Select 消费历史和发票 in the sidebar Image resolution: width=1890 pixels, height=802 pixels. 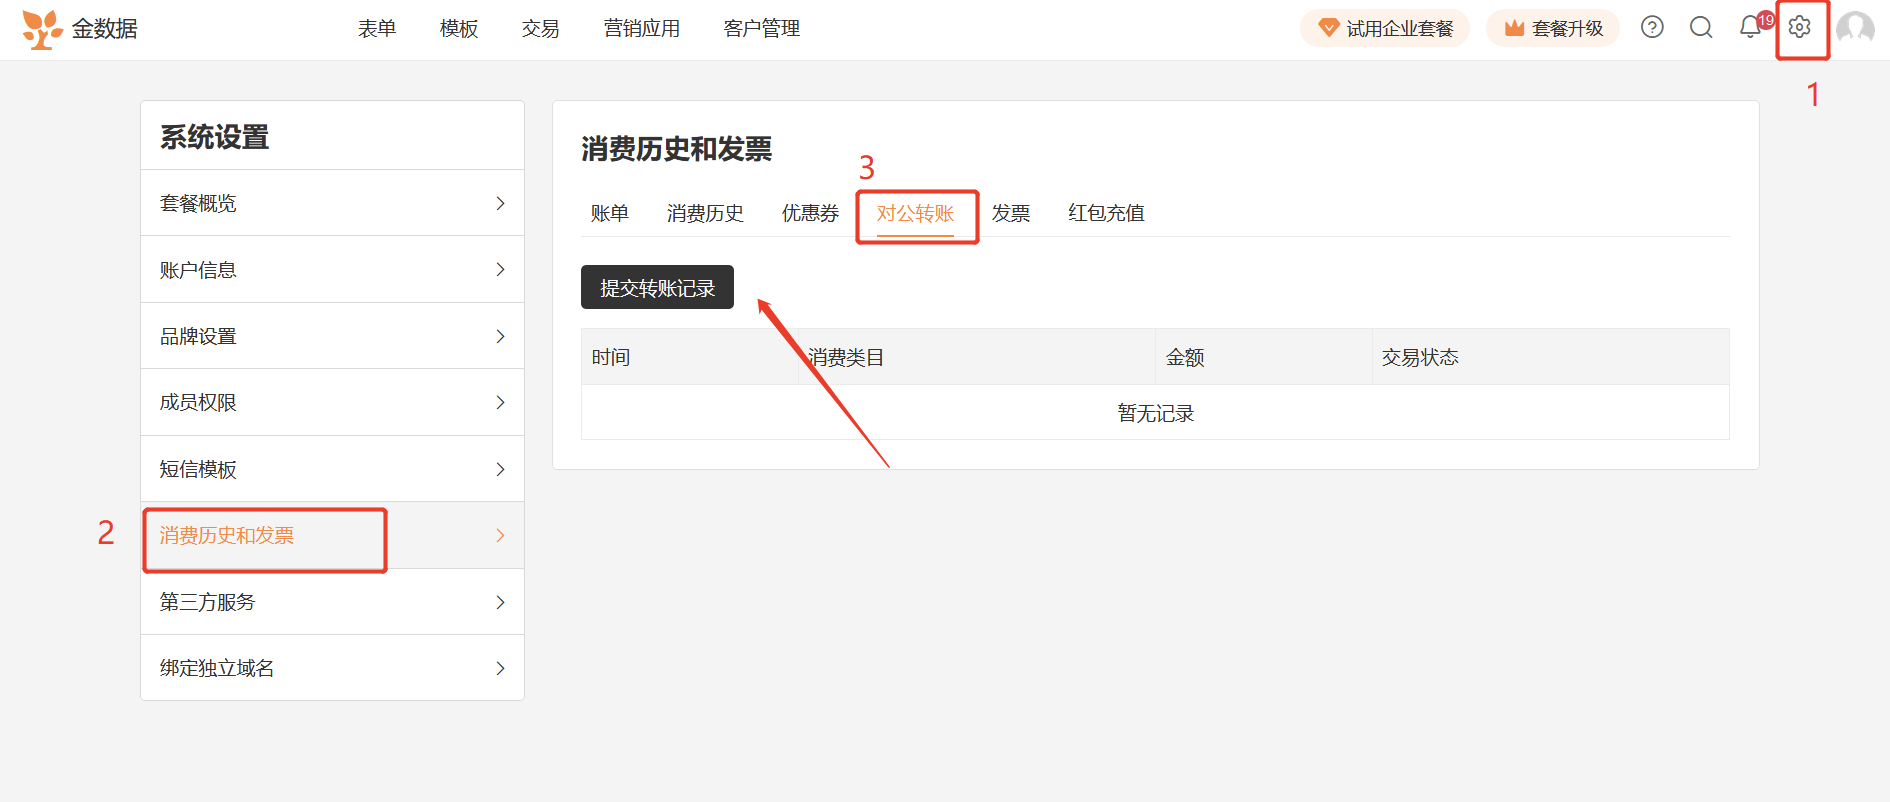pos(332,535)
